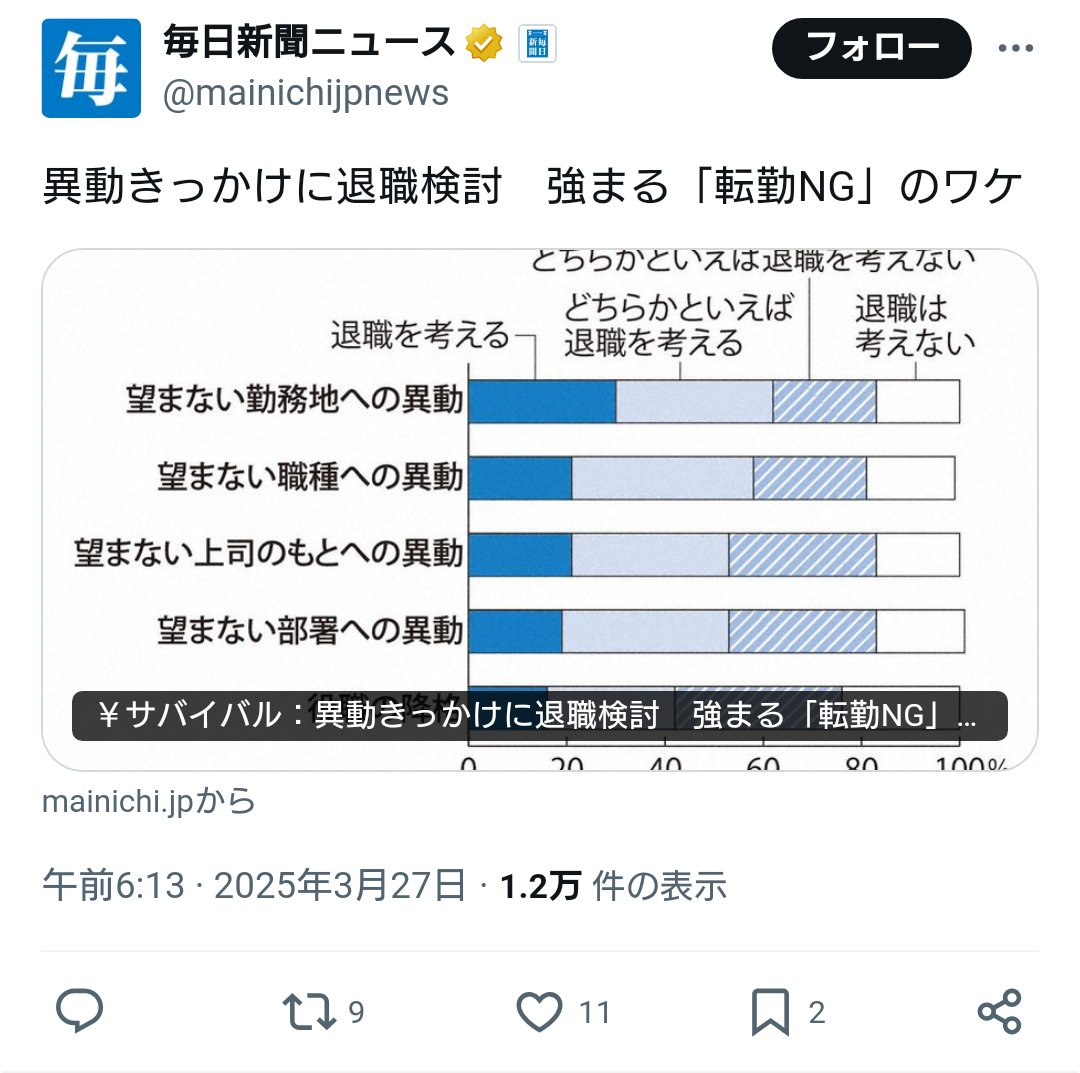
Task: Click the ¥サバイバル article caption overlay
Action: [540, 716]
